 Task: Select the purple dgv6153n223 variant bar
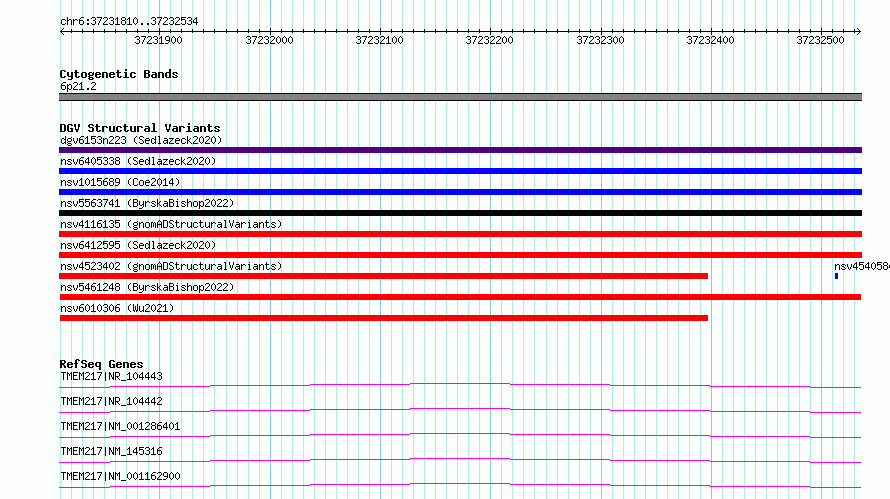[460, 150]
